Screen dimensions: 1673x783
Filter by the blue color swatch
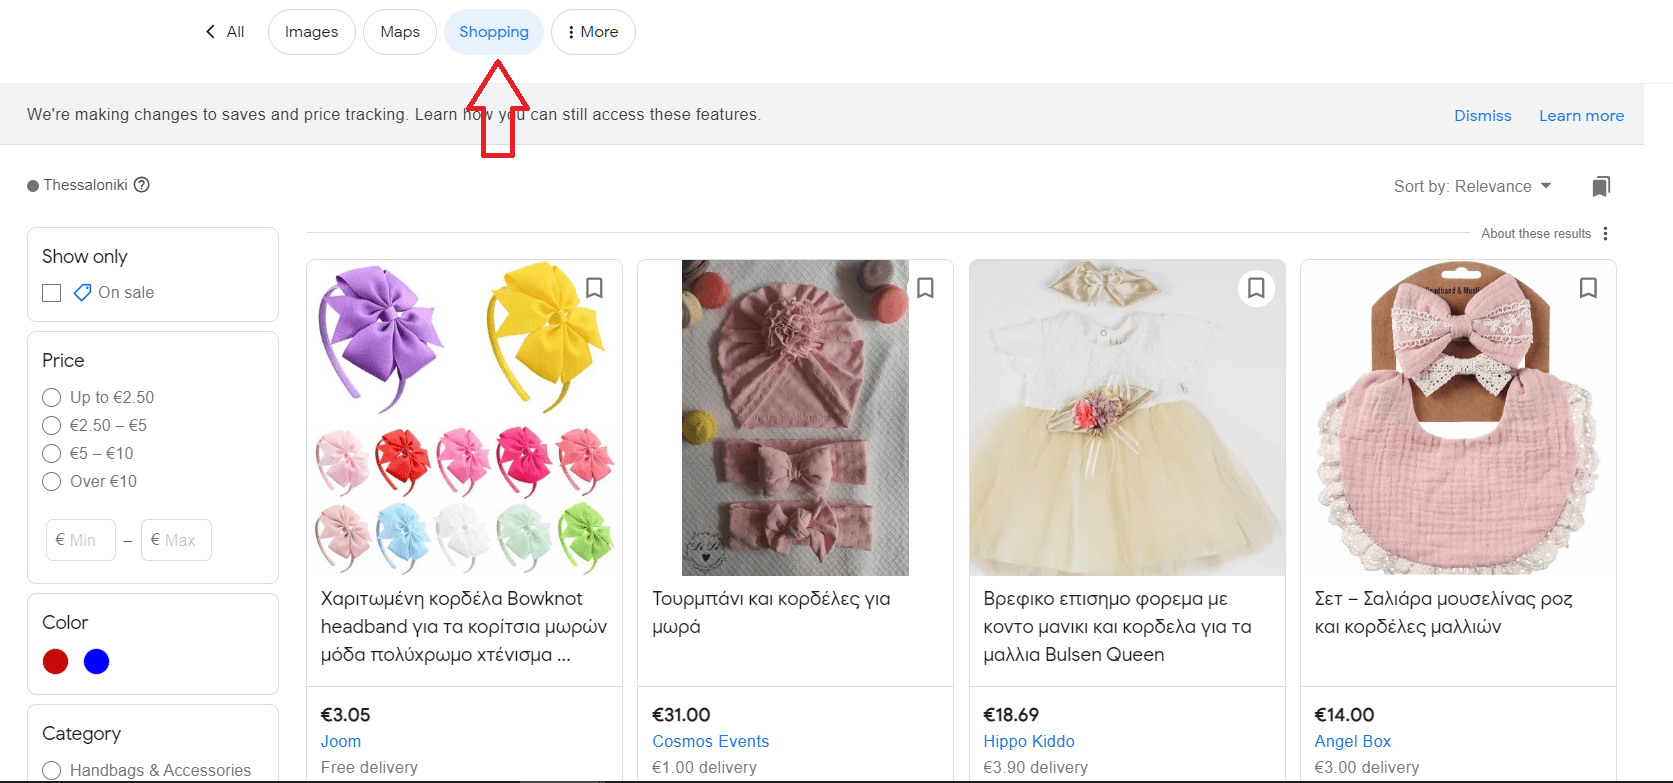pos(96,661)
